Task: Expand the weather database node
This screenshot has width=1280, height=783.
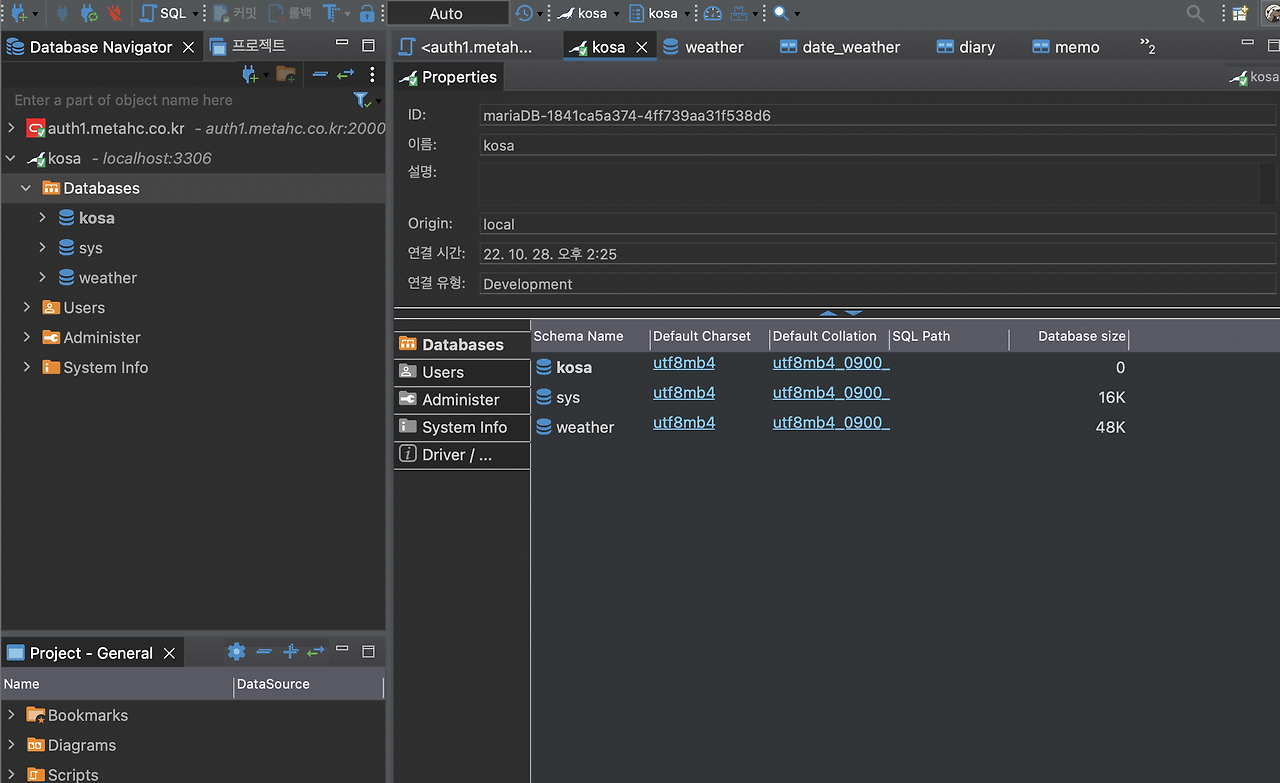Action: pos(42,277)
